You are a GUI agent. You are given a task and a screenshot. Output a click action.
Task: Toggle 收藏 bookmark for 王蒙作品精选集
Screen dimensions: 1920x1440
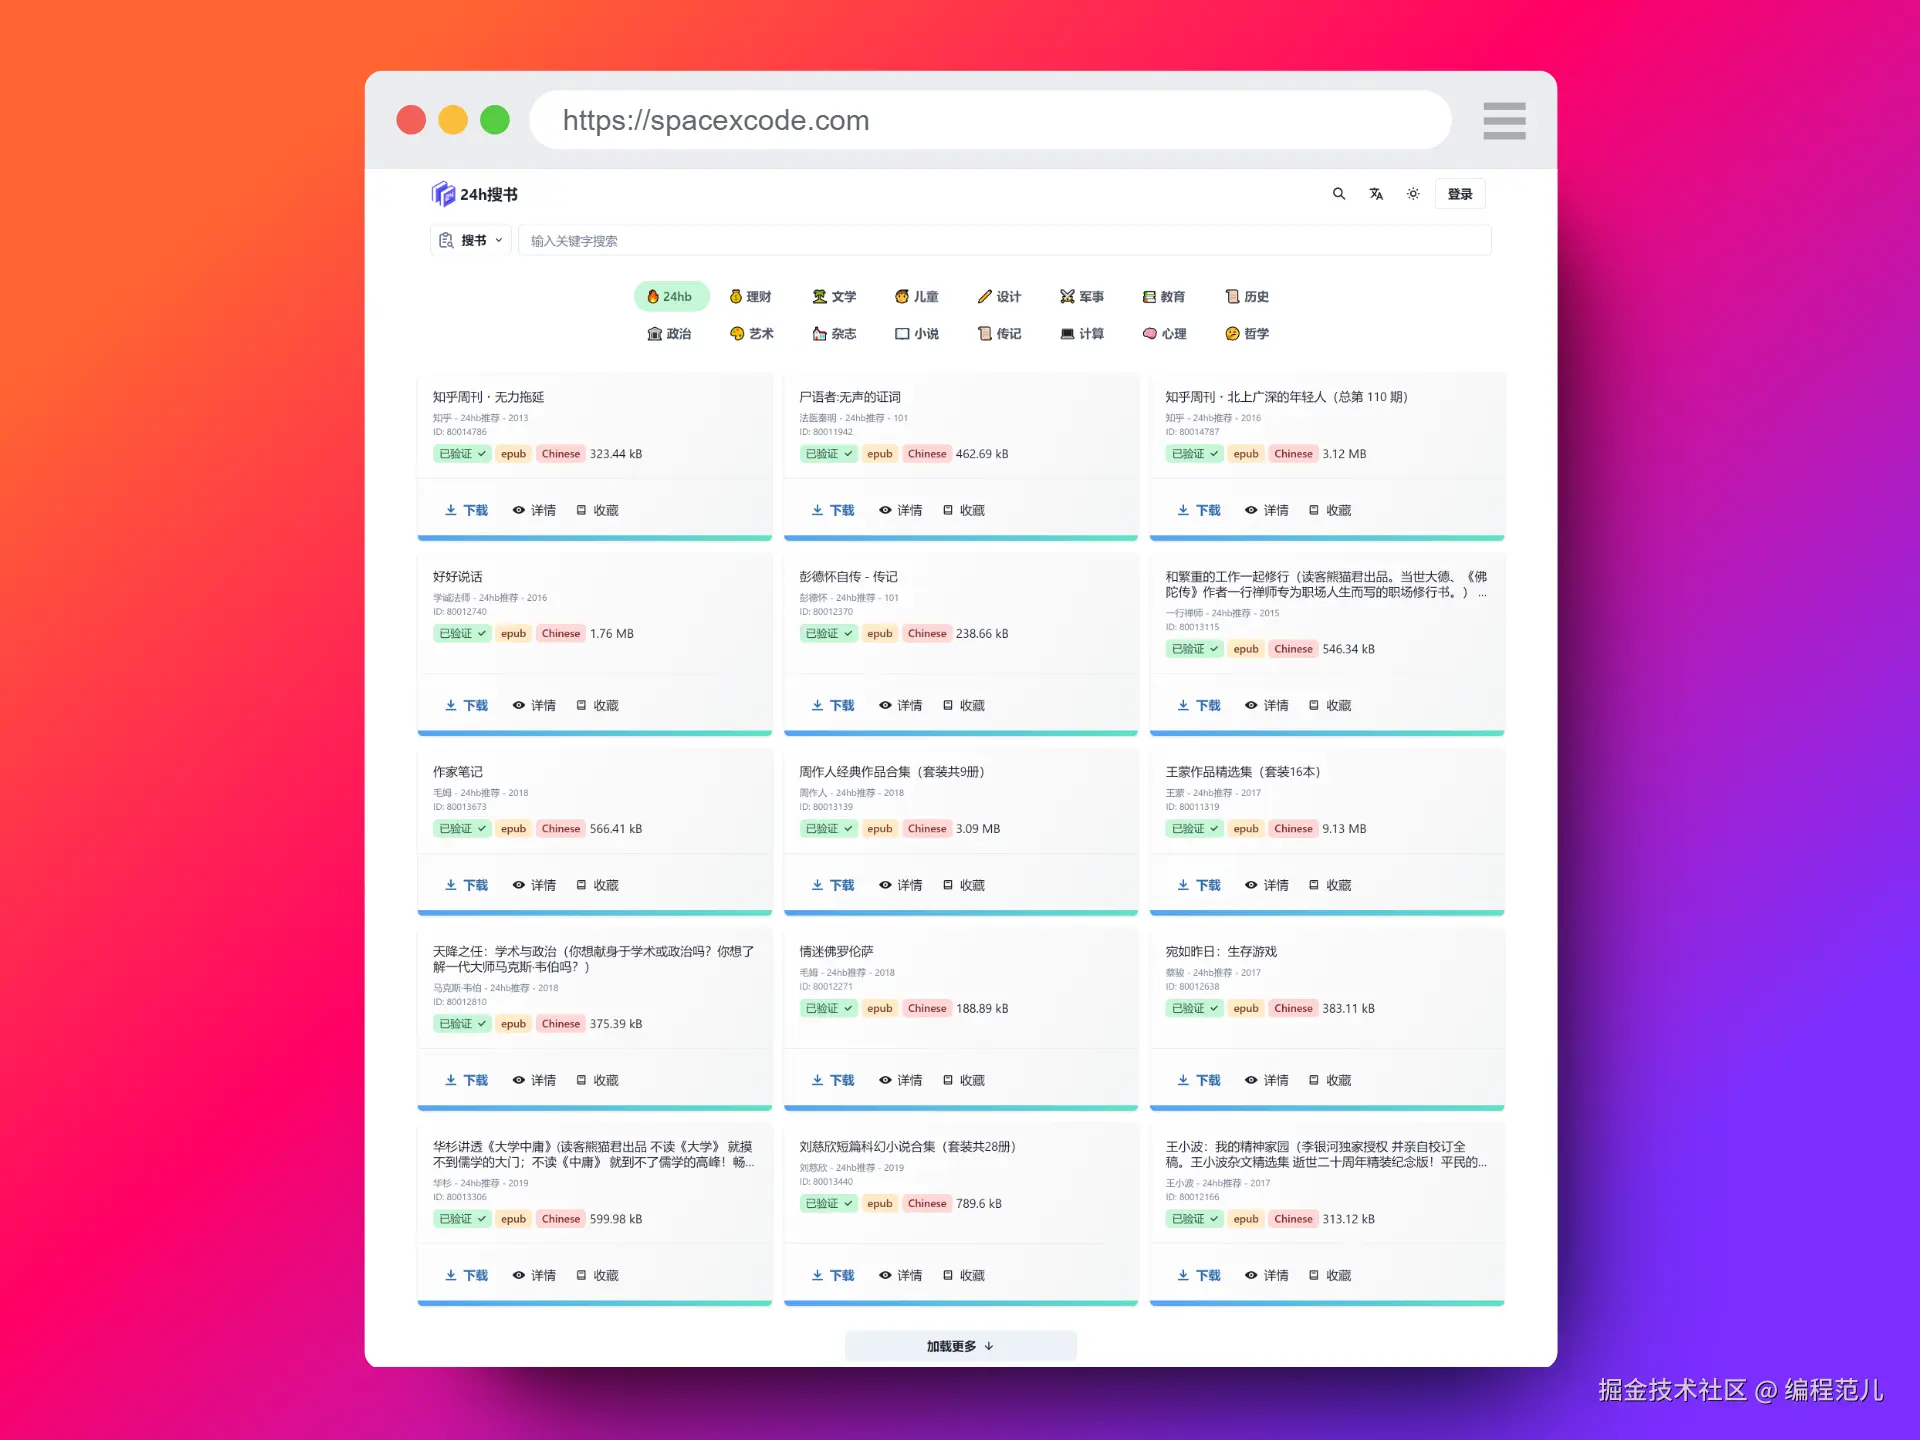click(x=1314, y=885)
